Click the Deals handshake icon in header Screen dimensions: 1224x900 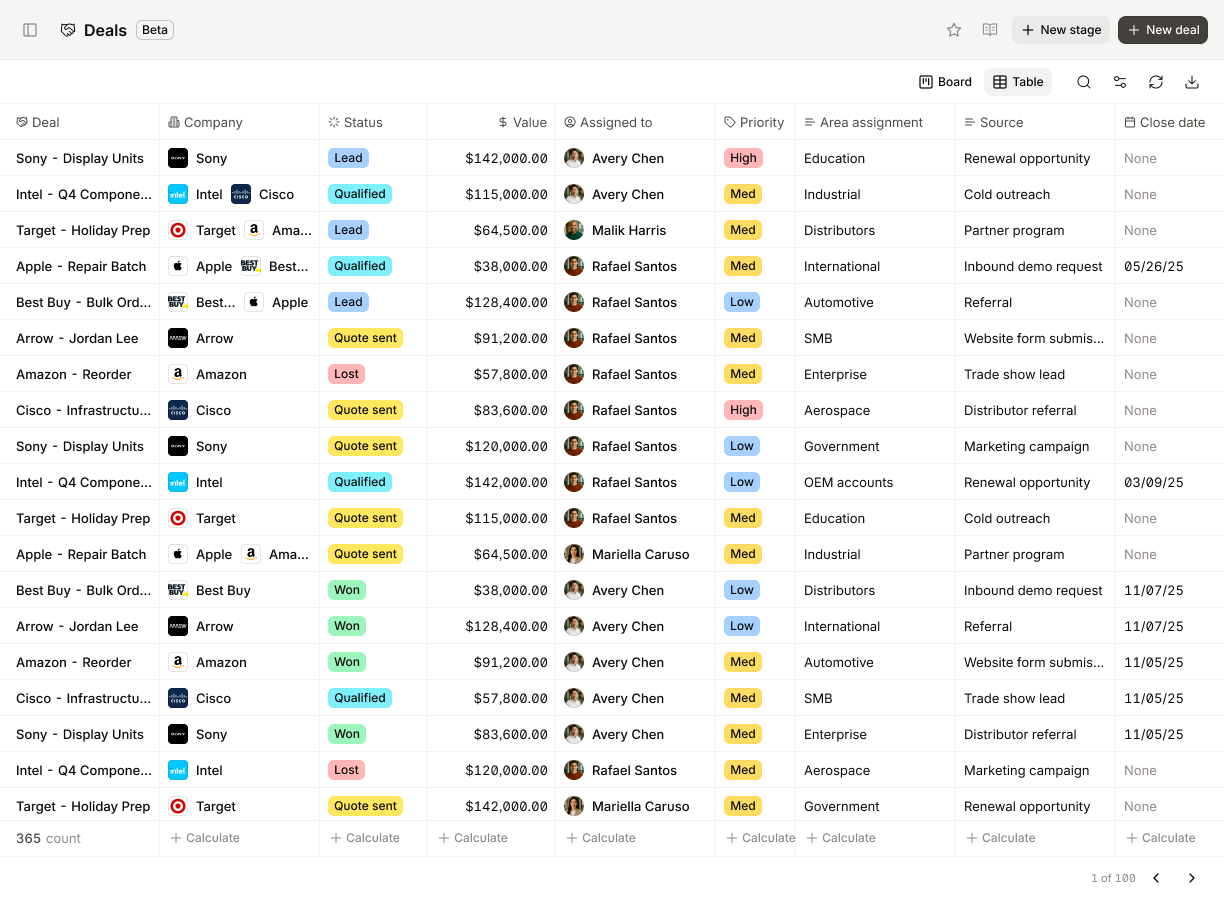coord(68,30)
